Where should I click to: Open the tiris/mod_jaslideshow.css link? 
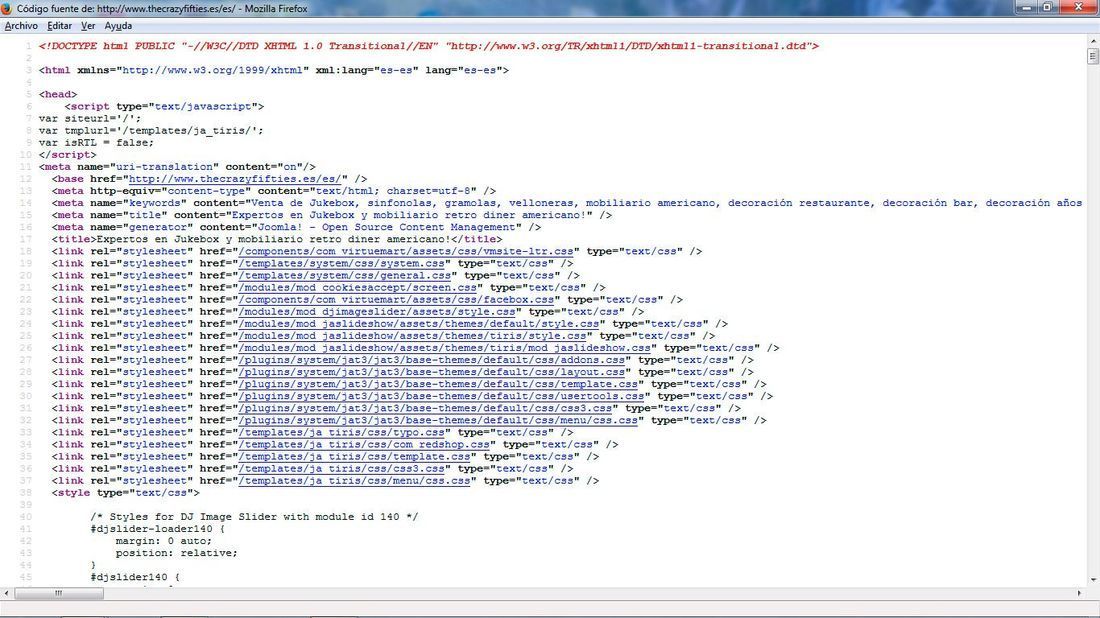(444, 348)
